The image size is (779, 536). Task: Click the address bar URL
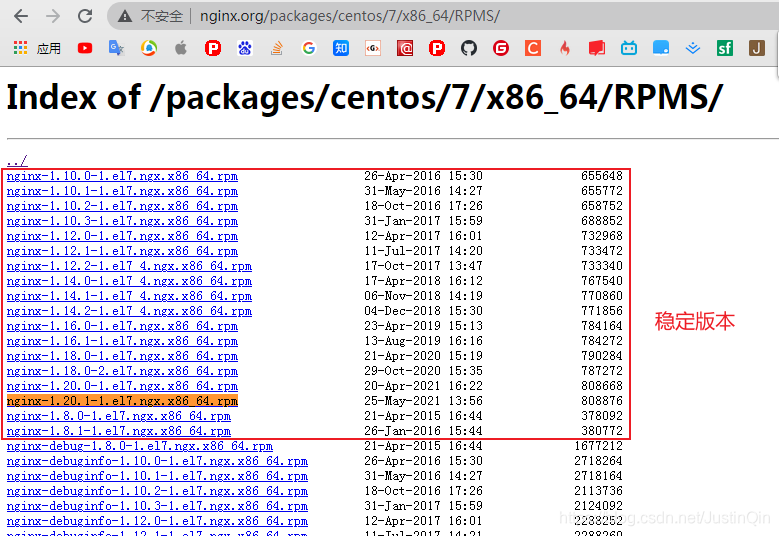[350, 16]
